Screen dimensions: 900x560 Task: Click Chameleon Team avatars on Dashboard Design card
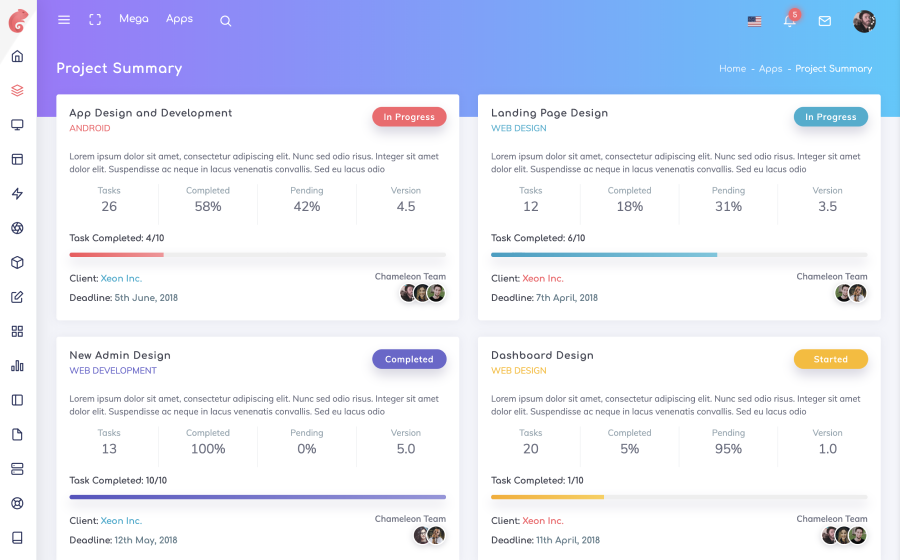tap(844, 535)
